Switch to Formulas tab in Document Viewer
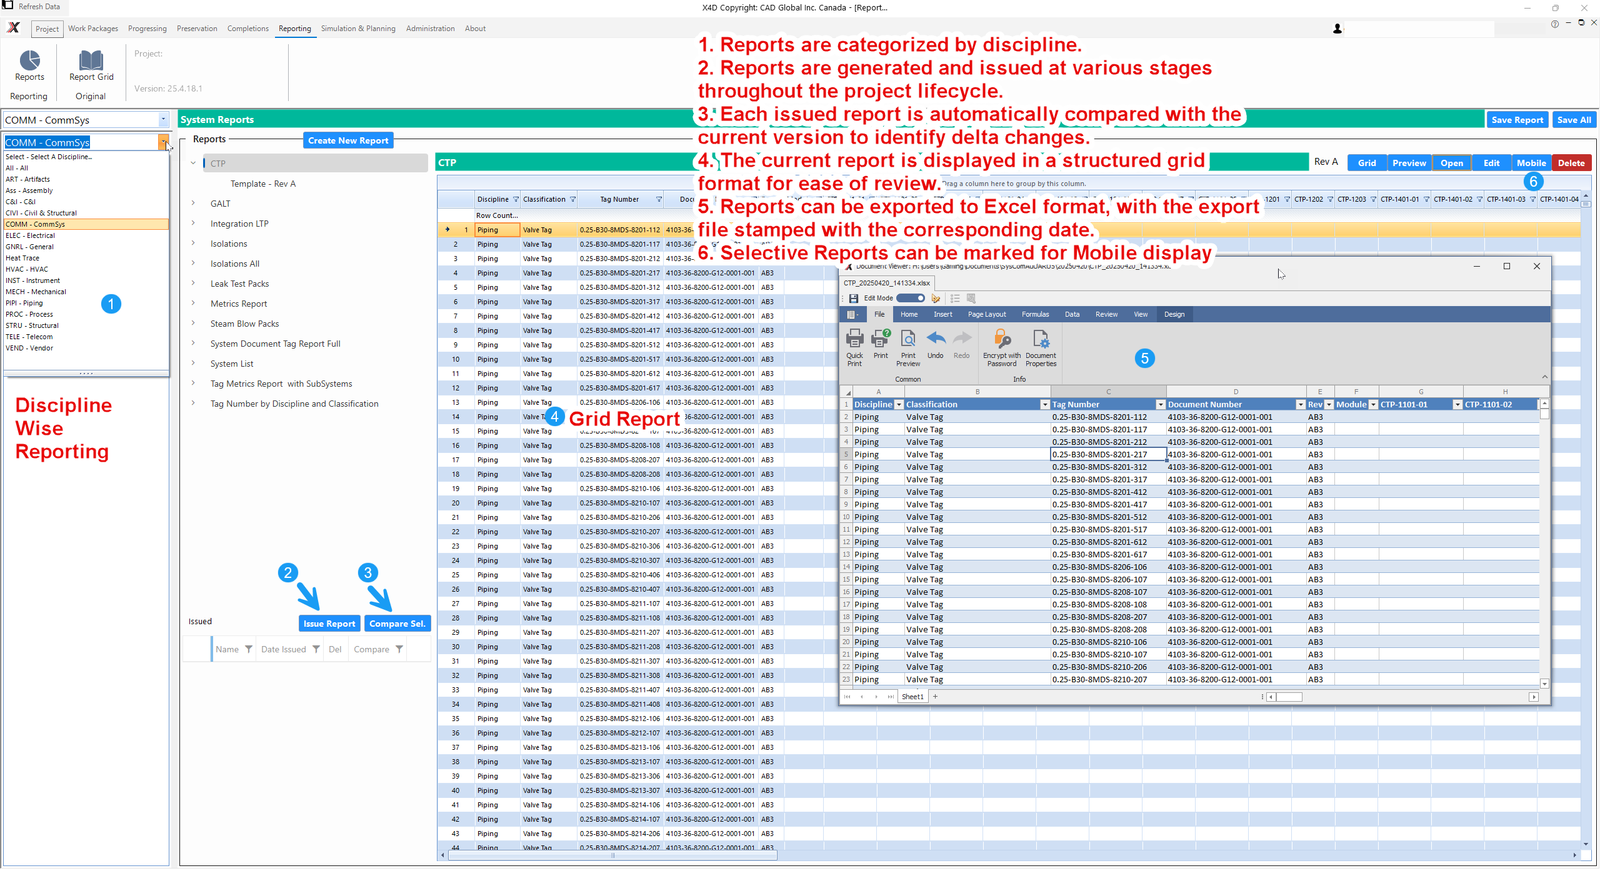1600x869 pixels. 1035,314
